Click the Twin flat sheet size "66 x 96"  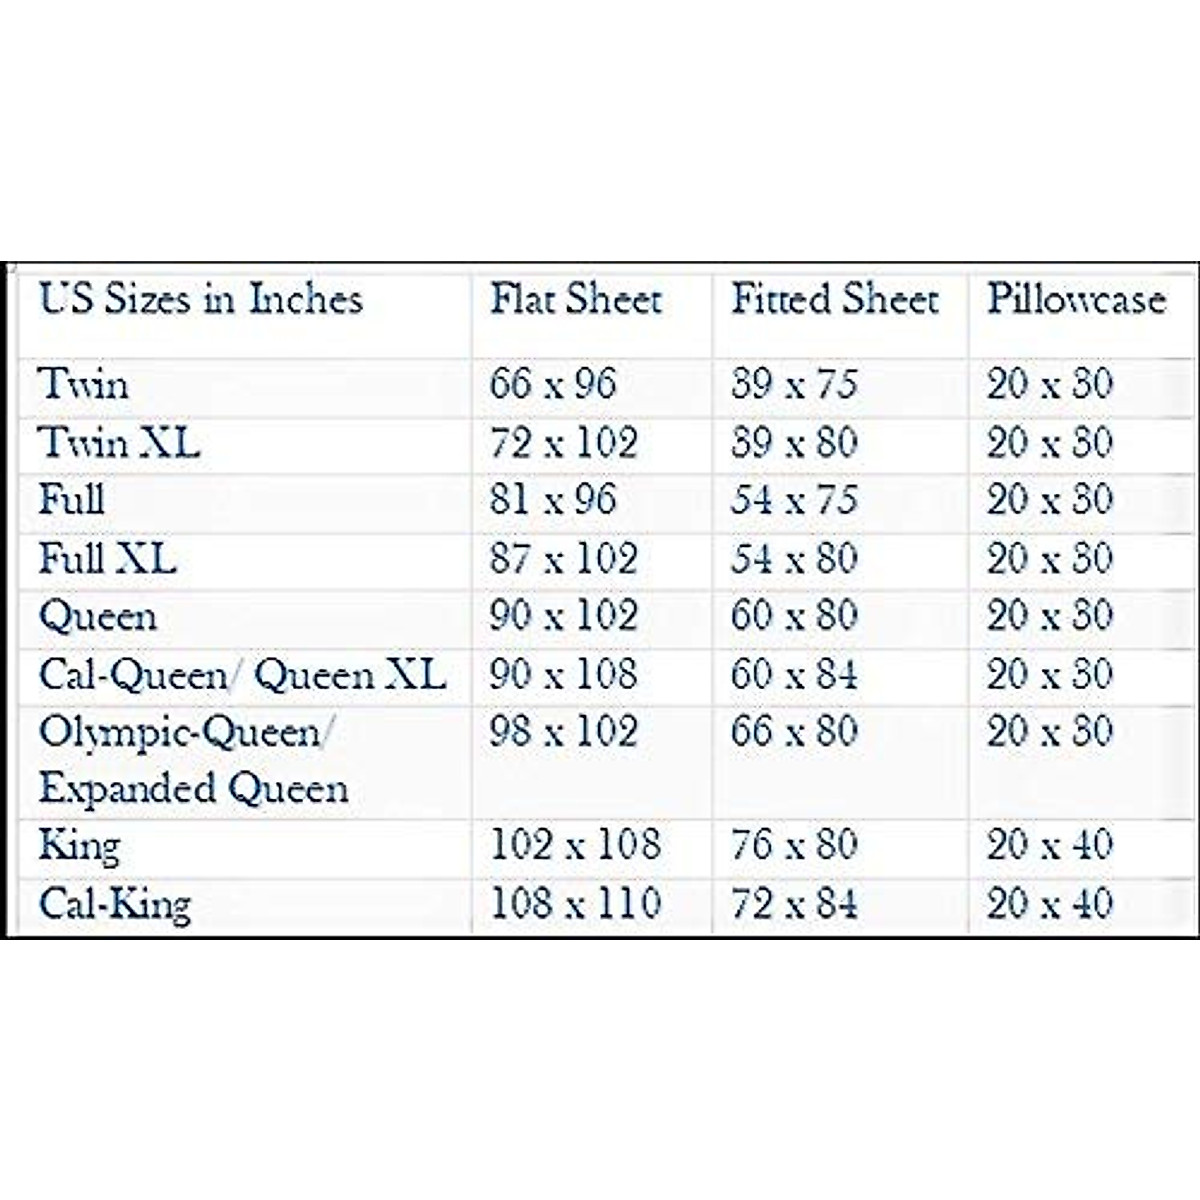coord(553,384)
